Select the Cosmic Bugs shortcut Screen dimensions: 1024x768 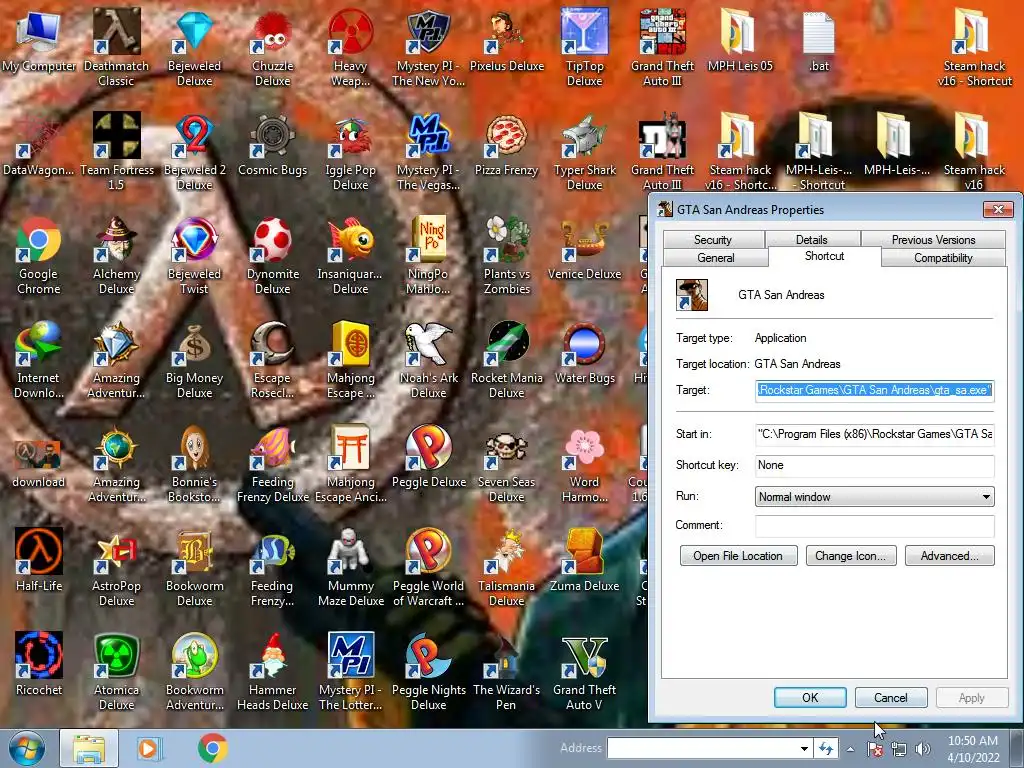point(272,135)
